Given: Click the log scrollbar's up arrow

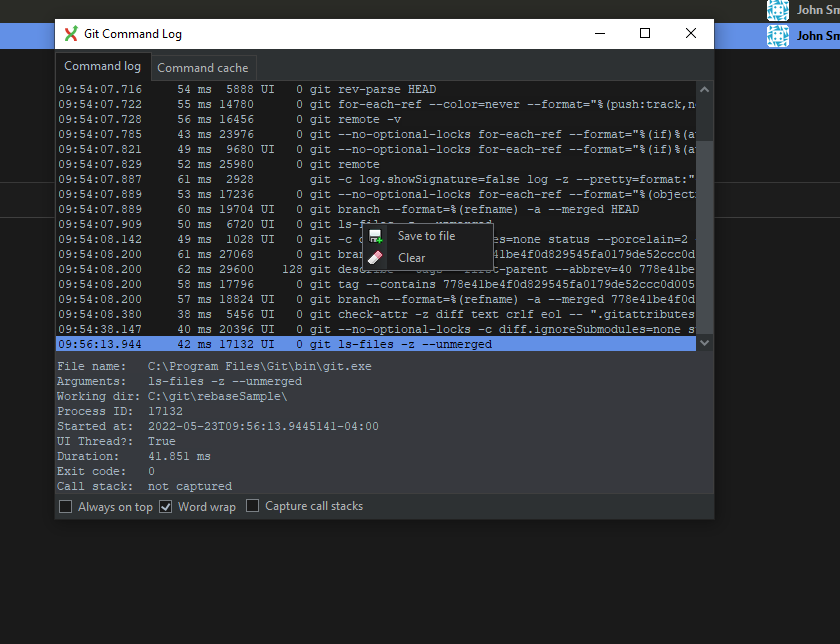Looking at the screenshot, I should [705, 88].
